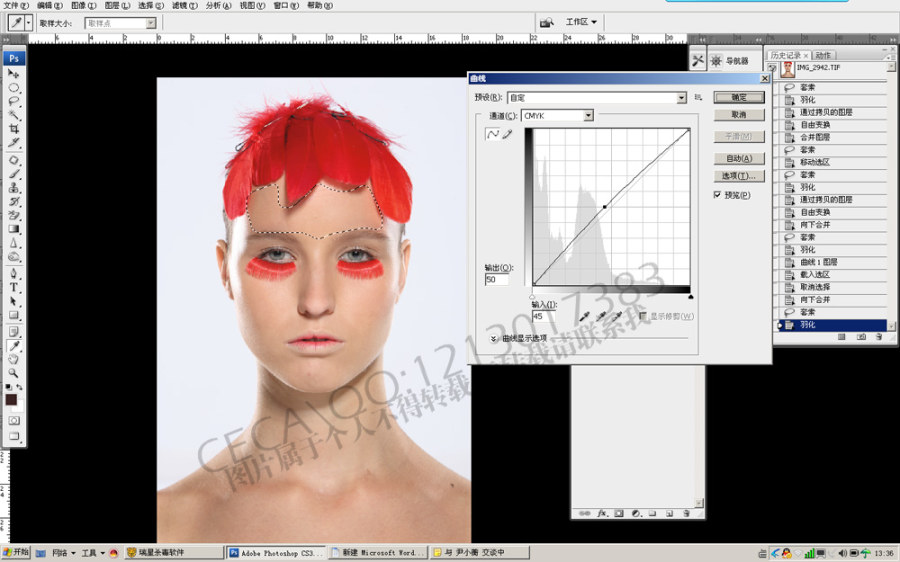900x562 pixels.
Task: Select the Hand tool
Action: (x=14, y=359)
